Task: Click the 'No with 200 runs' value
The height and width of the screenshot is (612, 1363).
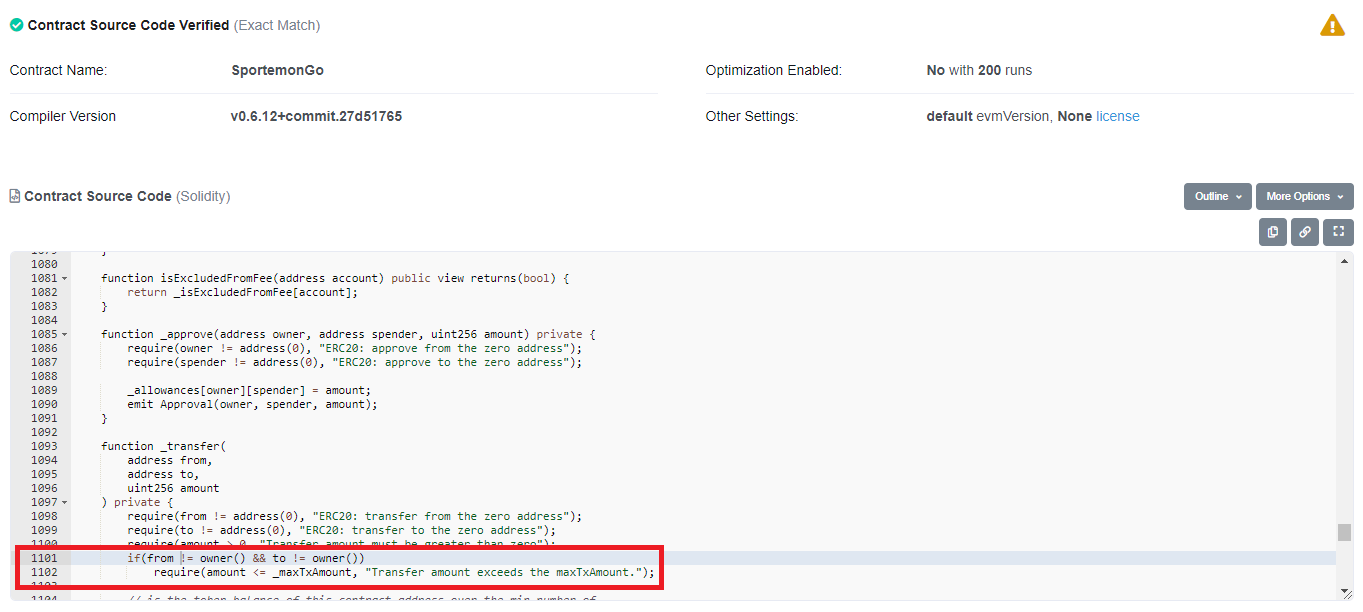Action: click(979, 70)
